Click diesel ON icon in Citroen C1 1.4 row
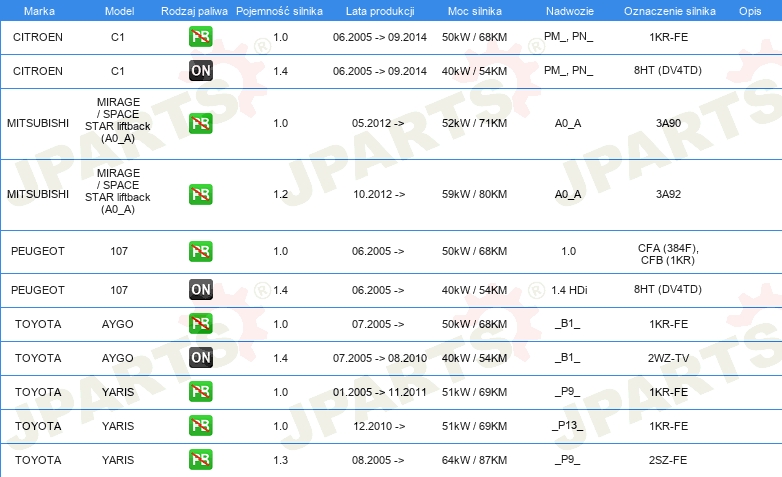The image size is (782, 477). (x=200, y=71)
